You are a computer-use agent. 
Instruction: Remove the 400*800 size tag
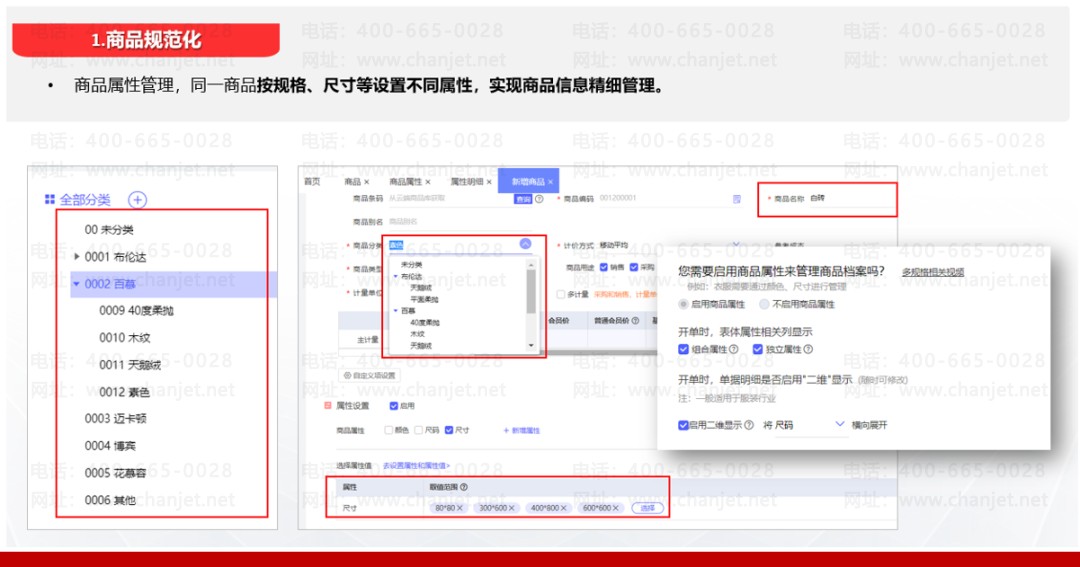(x=563, y=508)
